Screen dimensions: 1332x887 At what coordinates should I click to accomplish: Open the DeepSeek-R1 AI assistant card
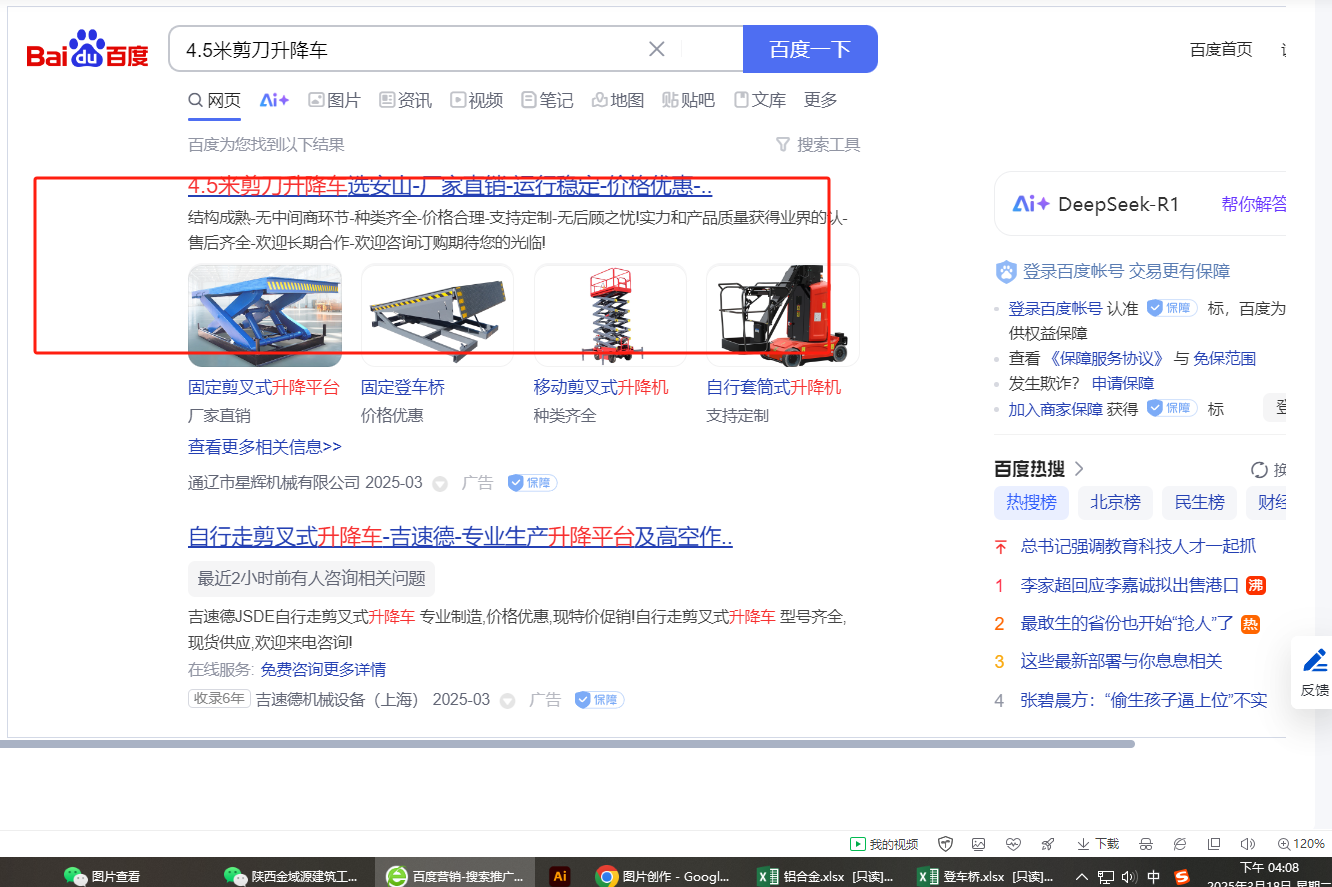(x=1140, y=204)
